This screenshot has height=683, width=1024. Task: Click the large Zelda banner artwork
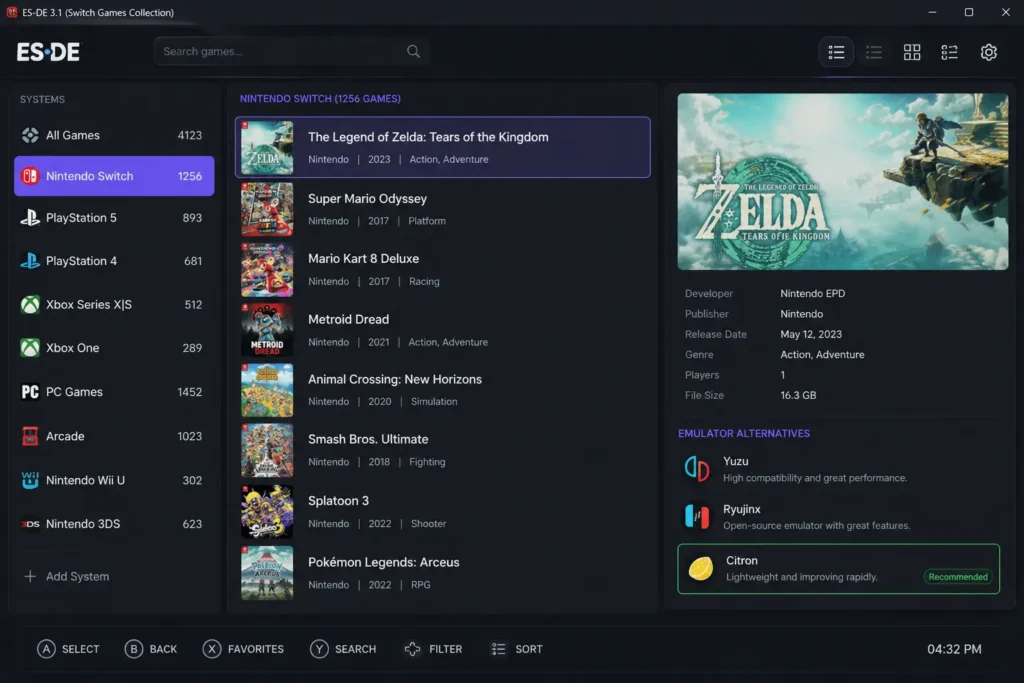842,182
